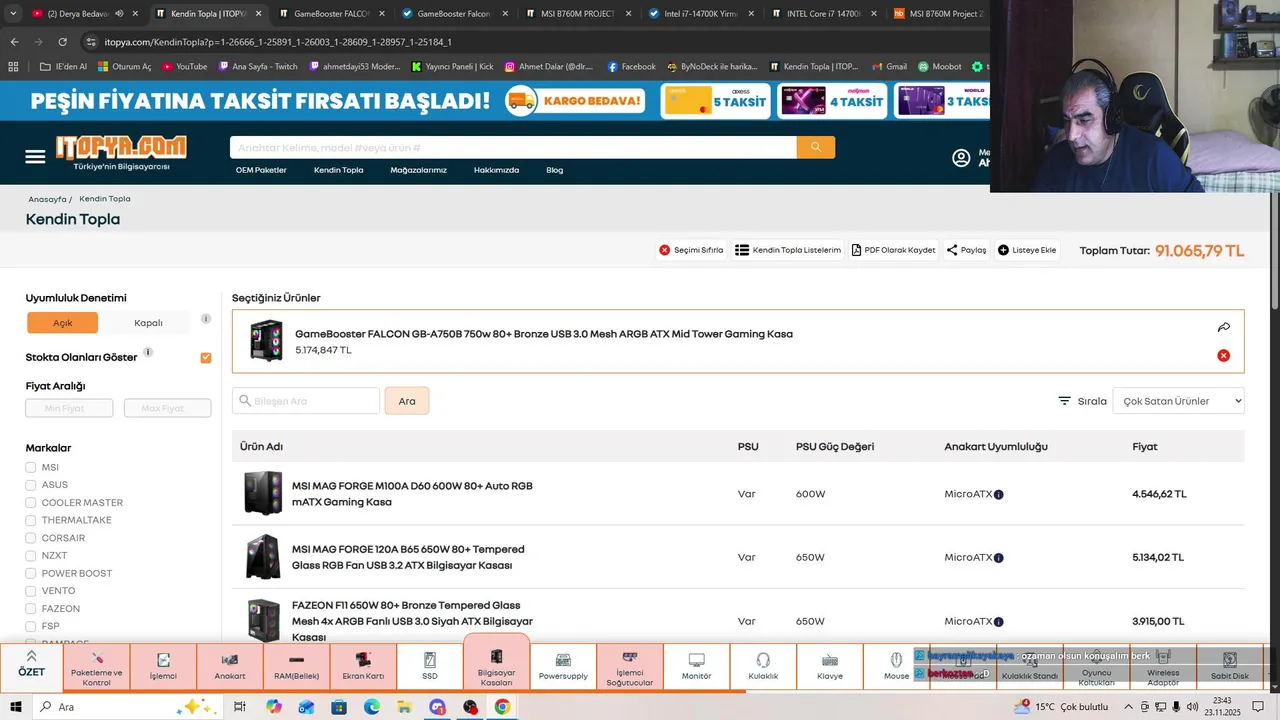Remove selected GameBooster FALCON case with red X
This screenshot has width=1280, height=720.
[1224, 356]
